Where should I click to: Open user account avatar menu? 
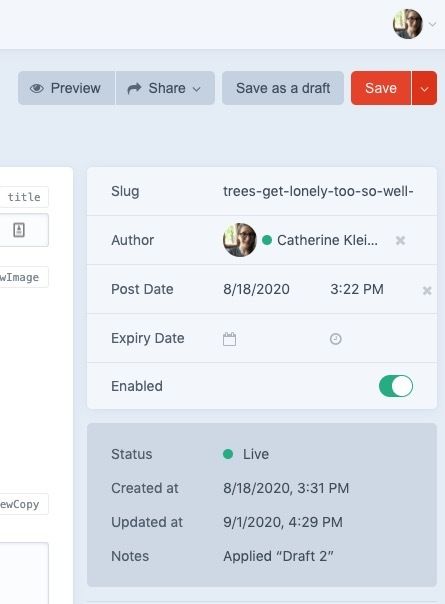408,24
